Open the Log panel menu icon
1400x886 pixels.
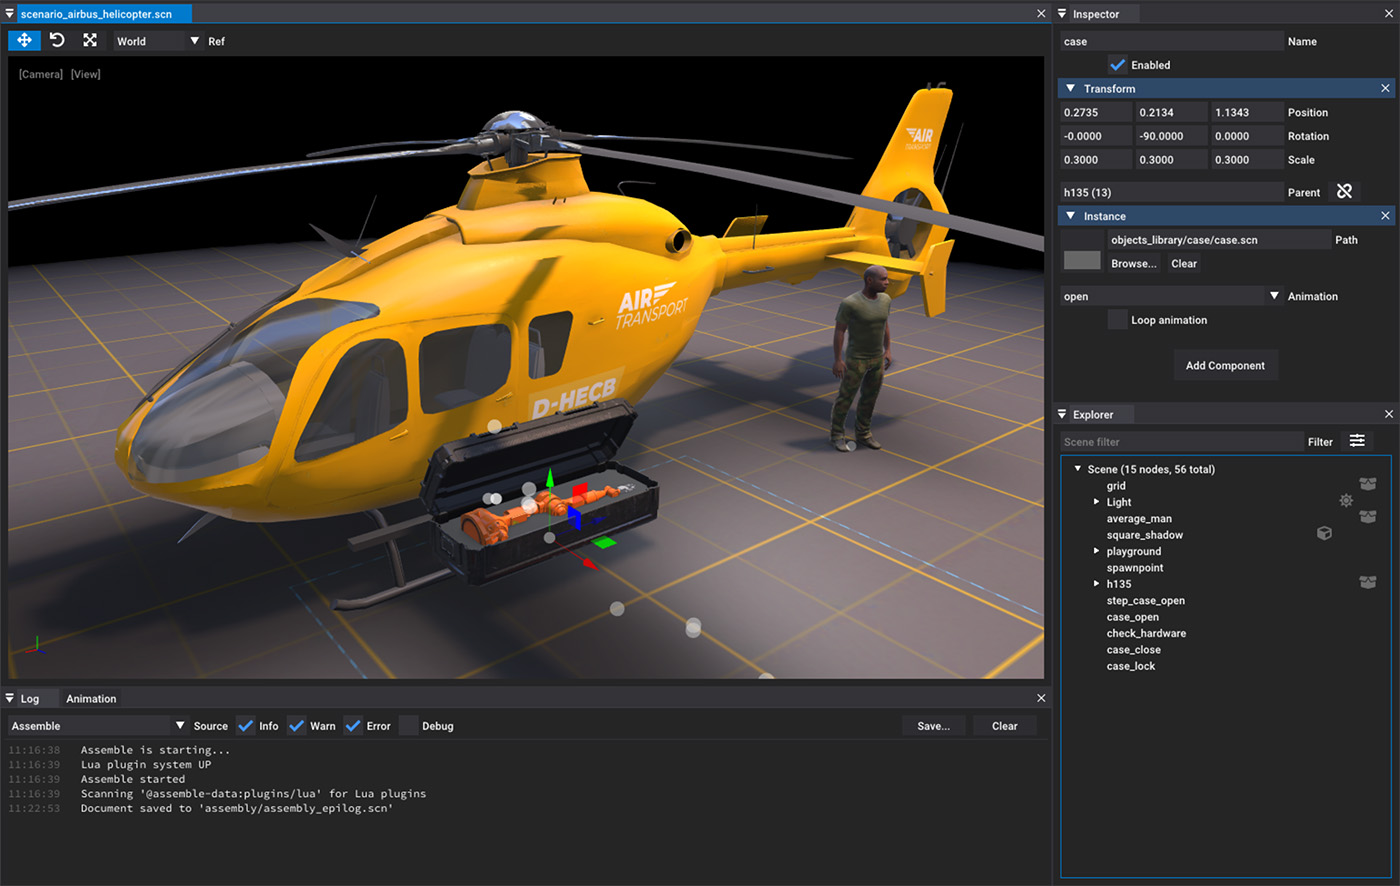pyautogui.click(x=10, y=698)
